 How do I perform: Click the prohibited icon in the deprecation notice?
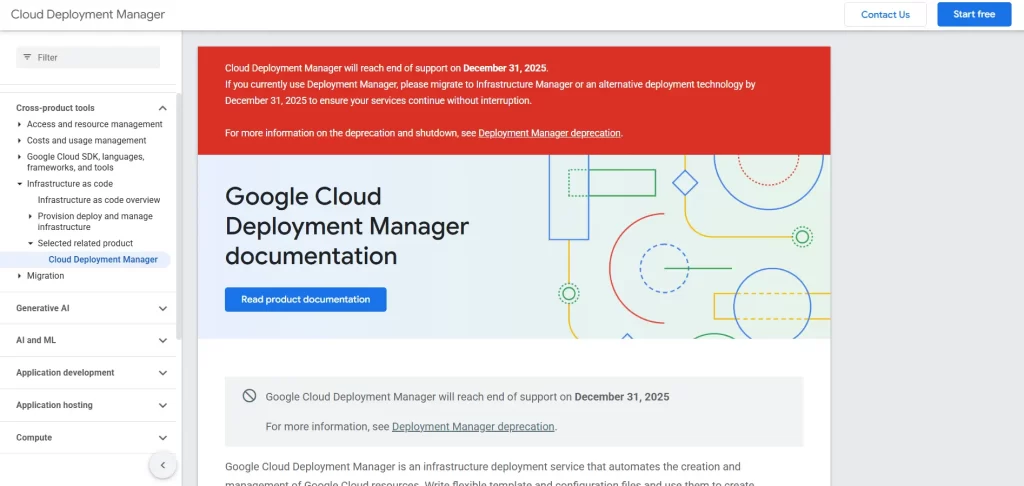pos(249,396)
